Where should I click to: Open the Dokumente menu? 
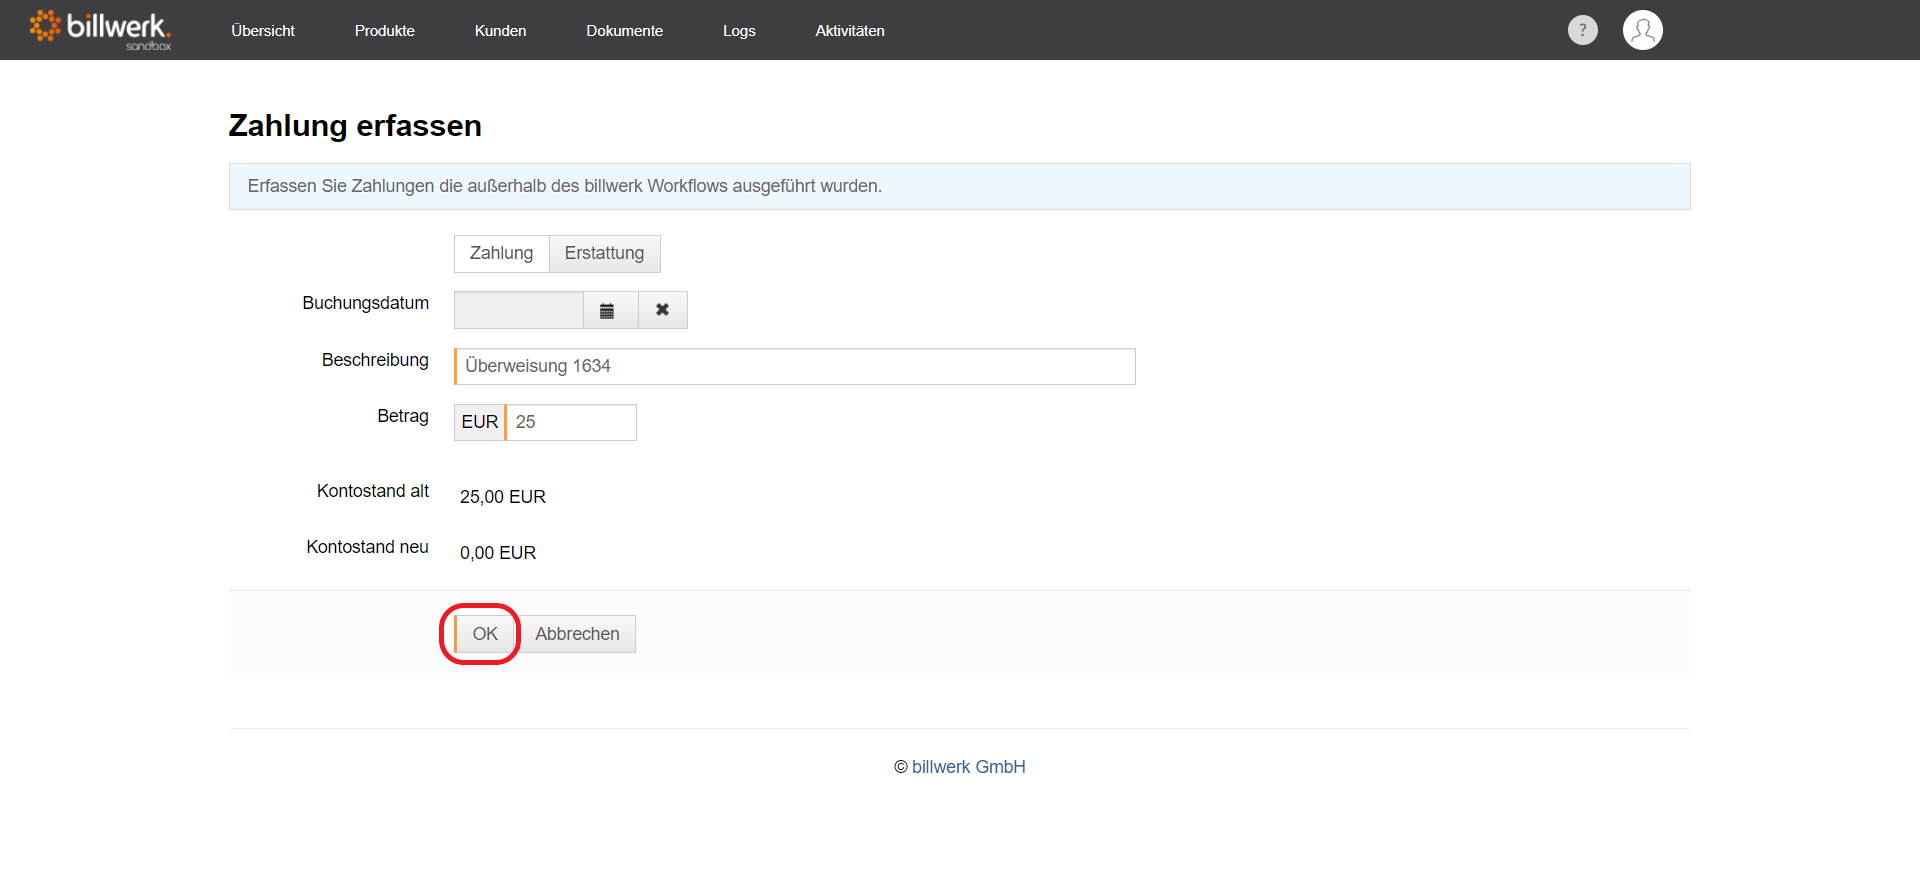click(x=625, y=31)
